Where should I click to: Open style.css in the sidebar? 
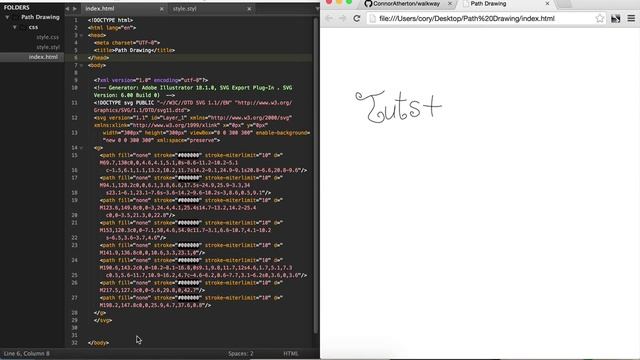pyautogui.click(x=47, y=37)
